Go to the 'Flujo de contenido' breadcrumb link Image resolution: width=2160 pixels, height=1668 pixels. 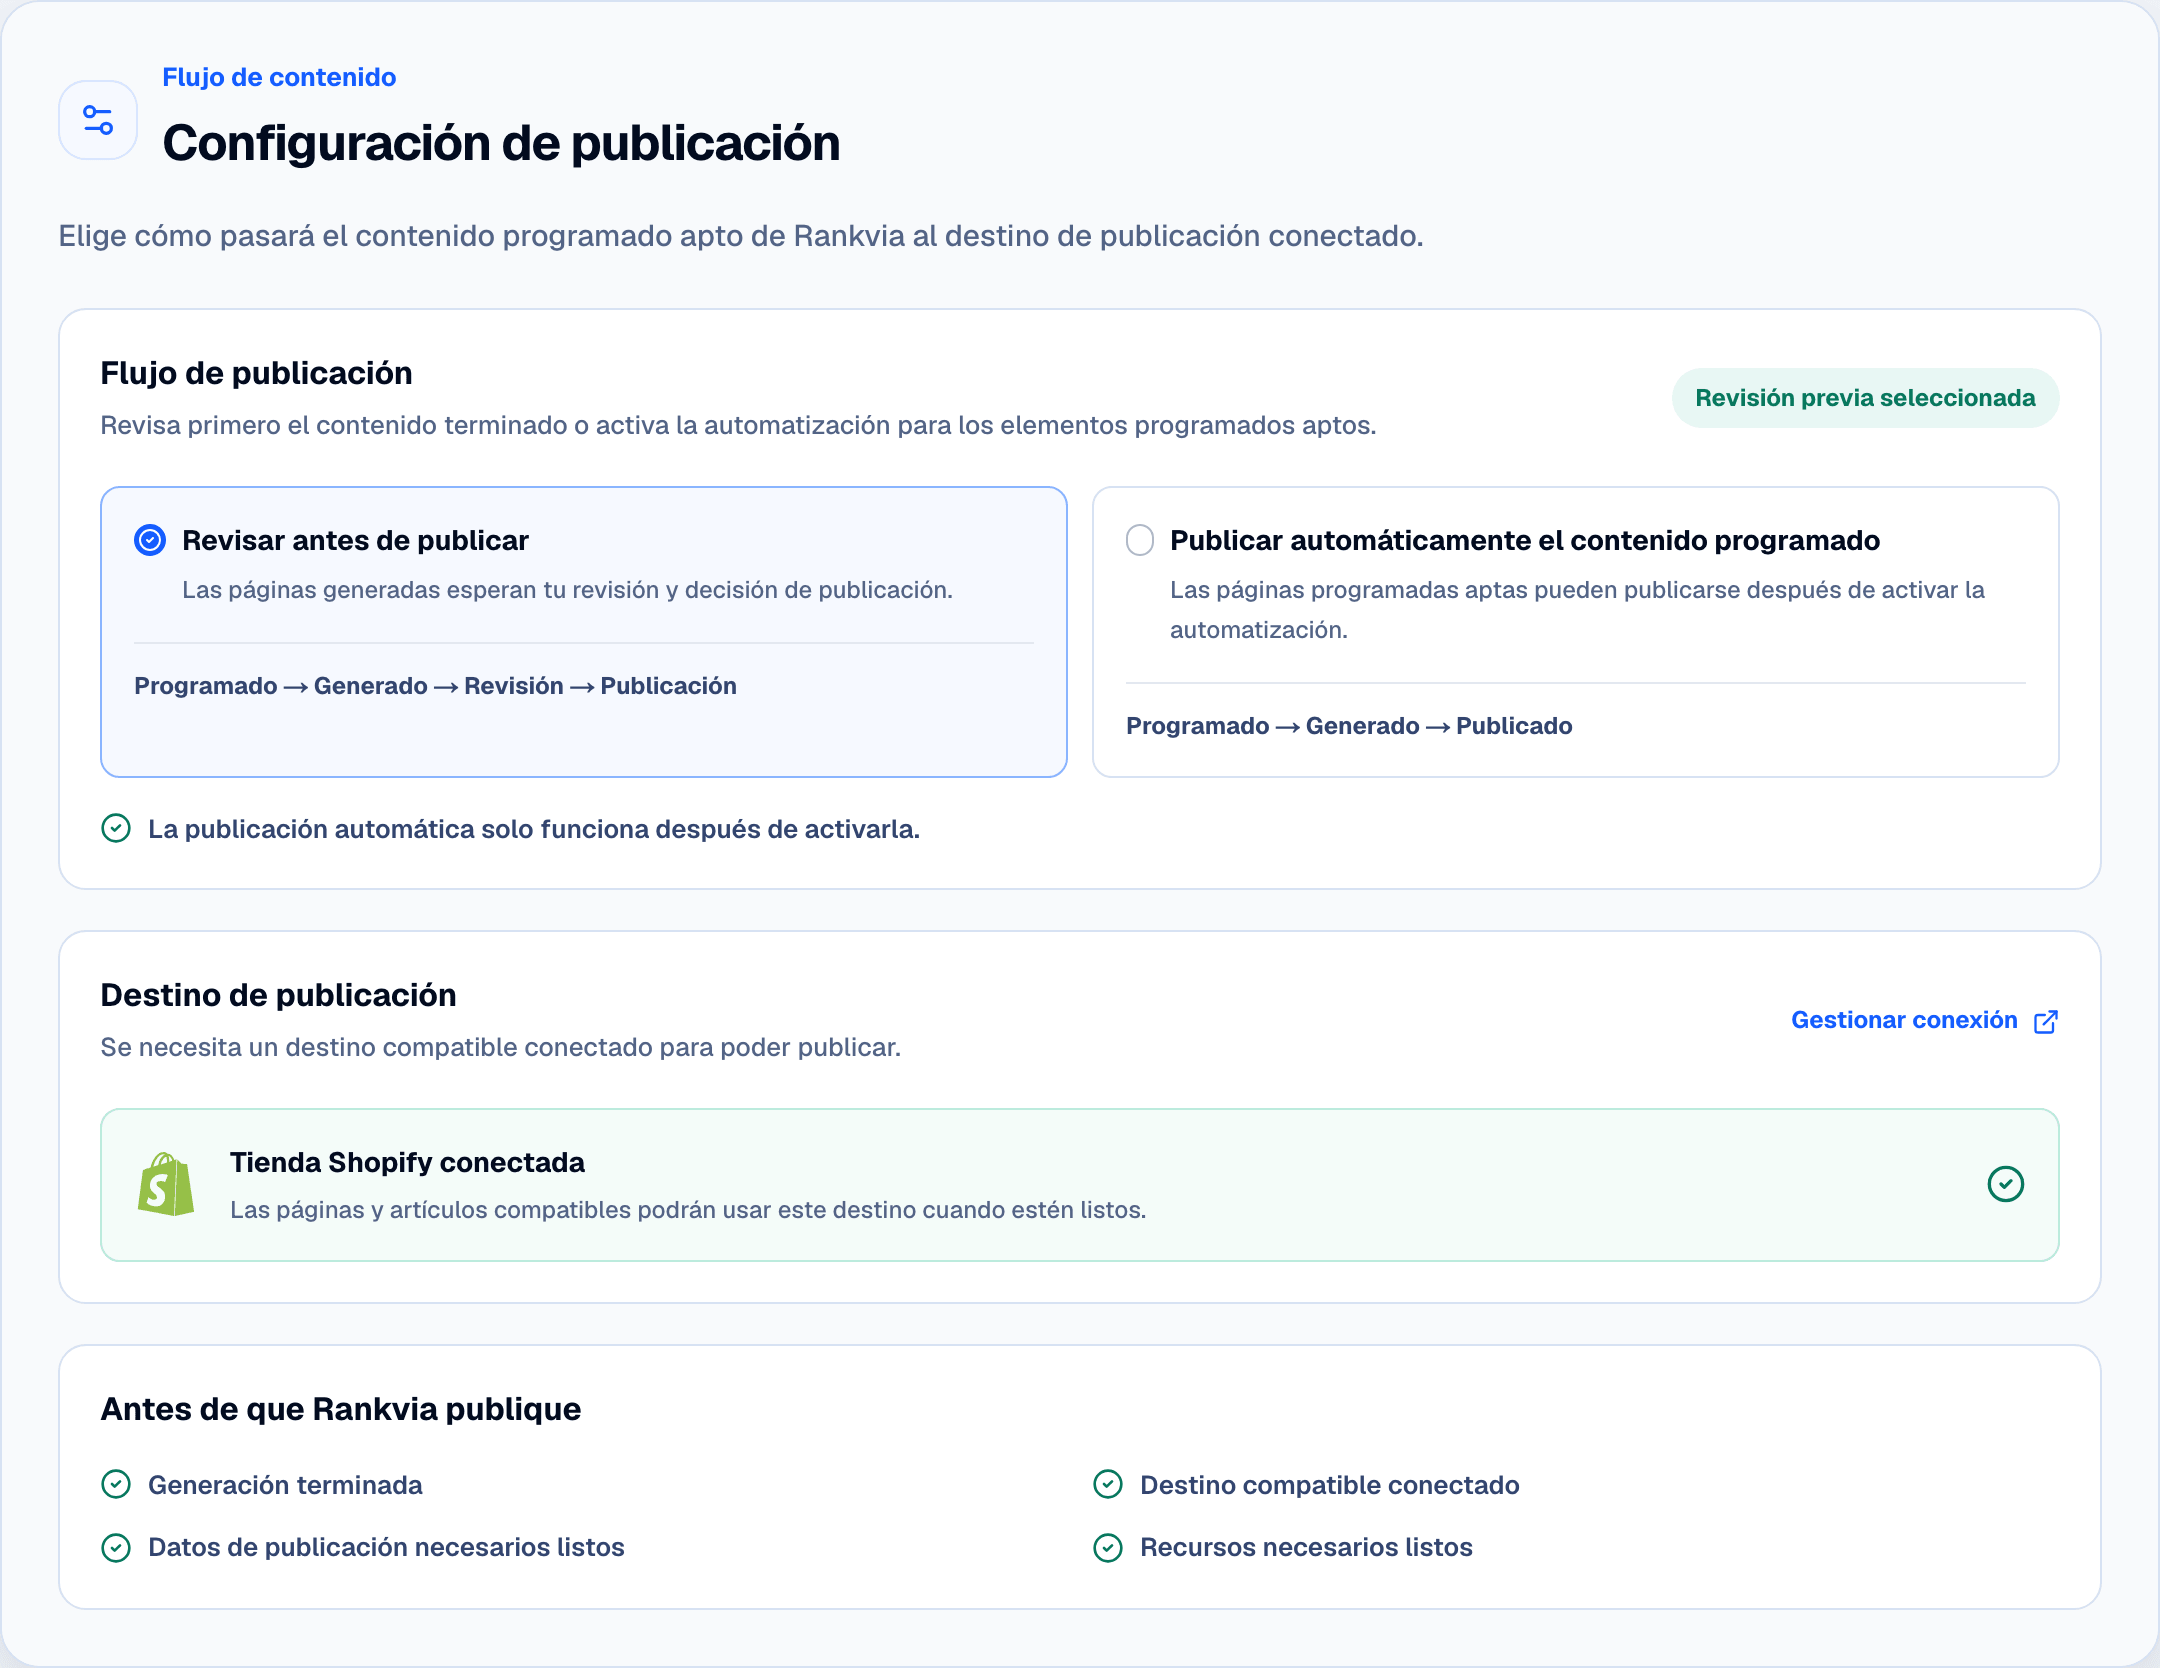click(x=279, y=77)
